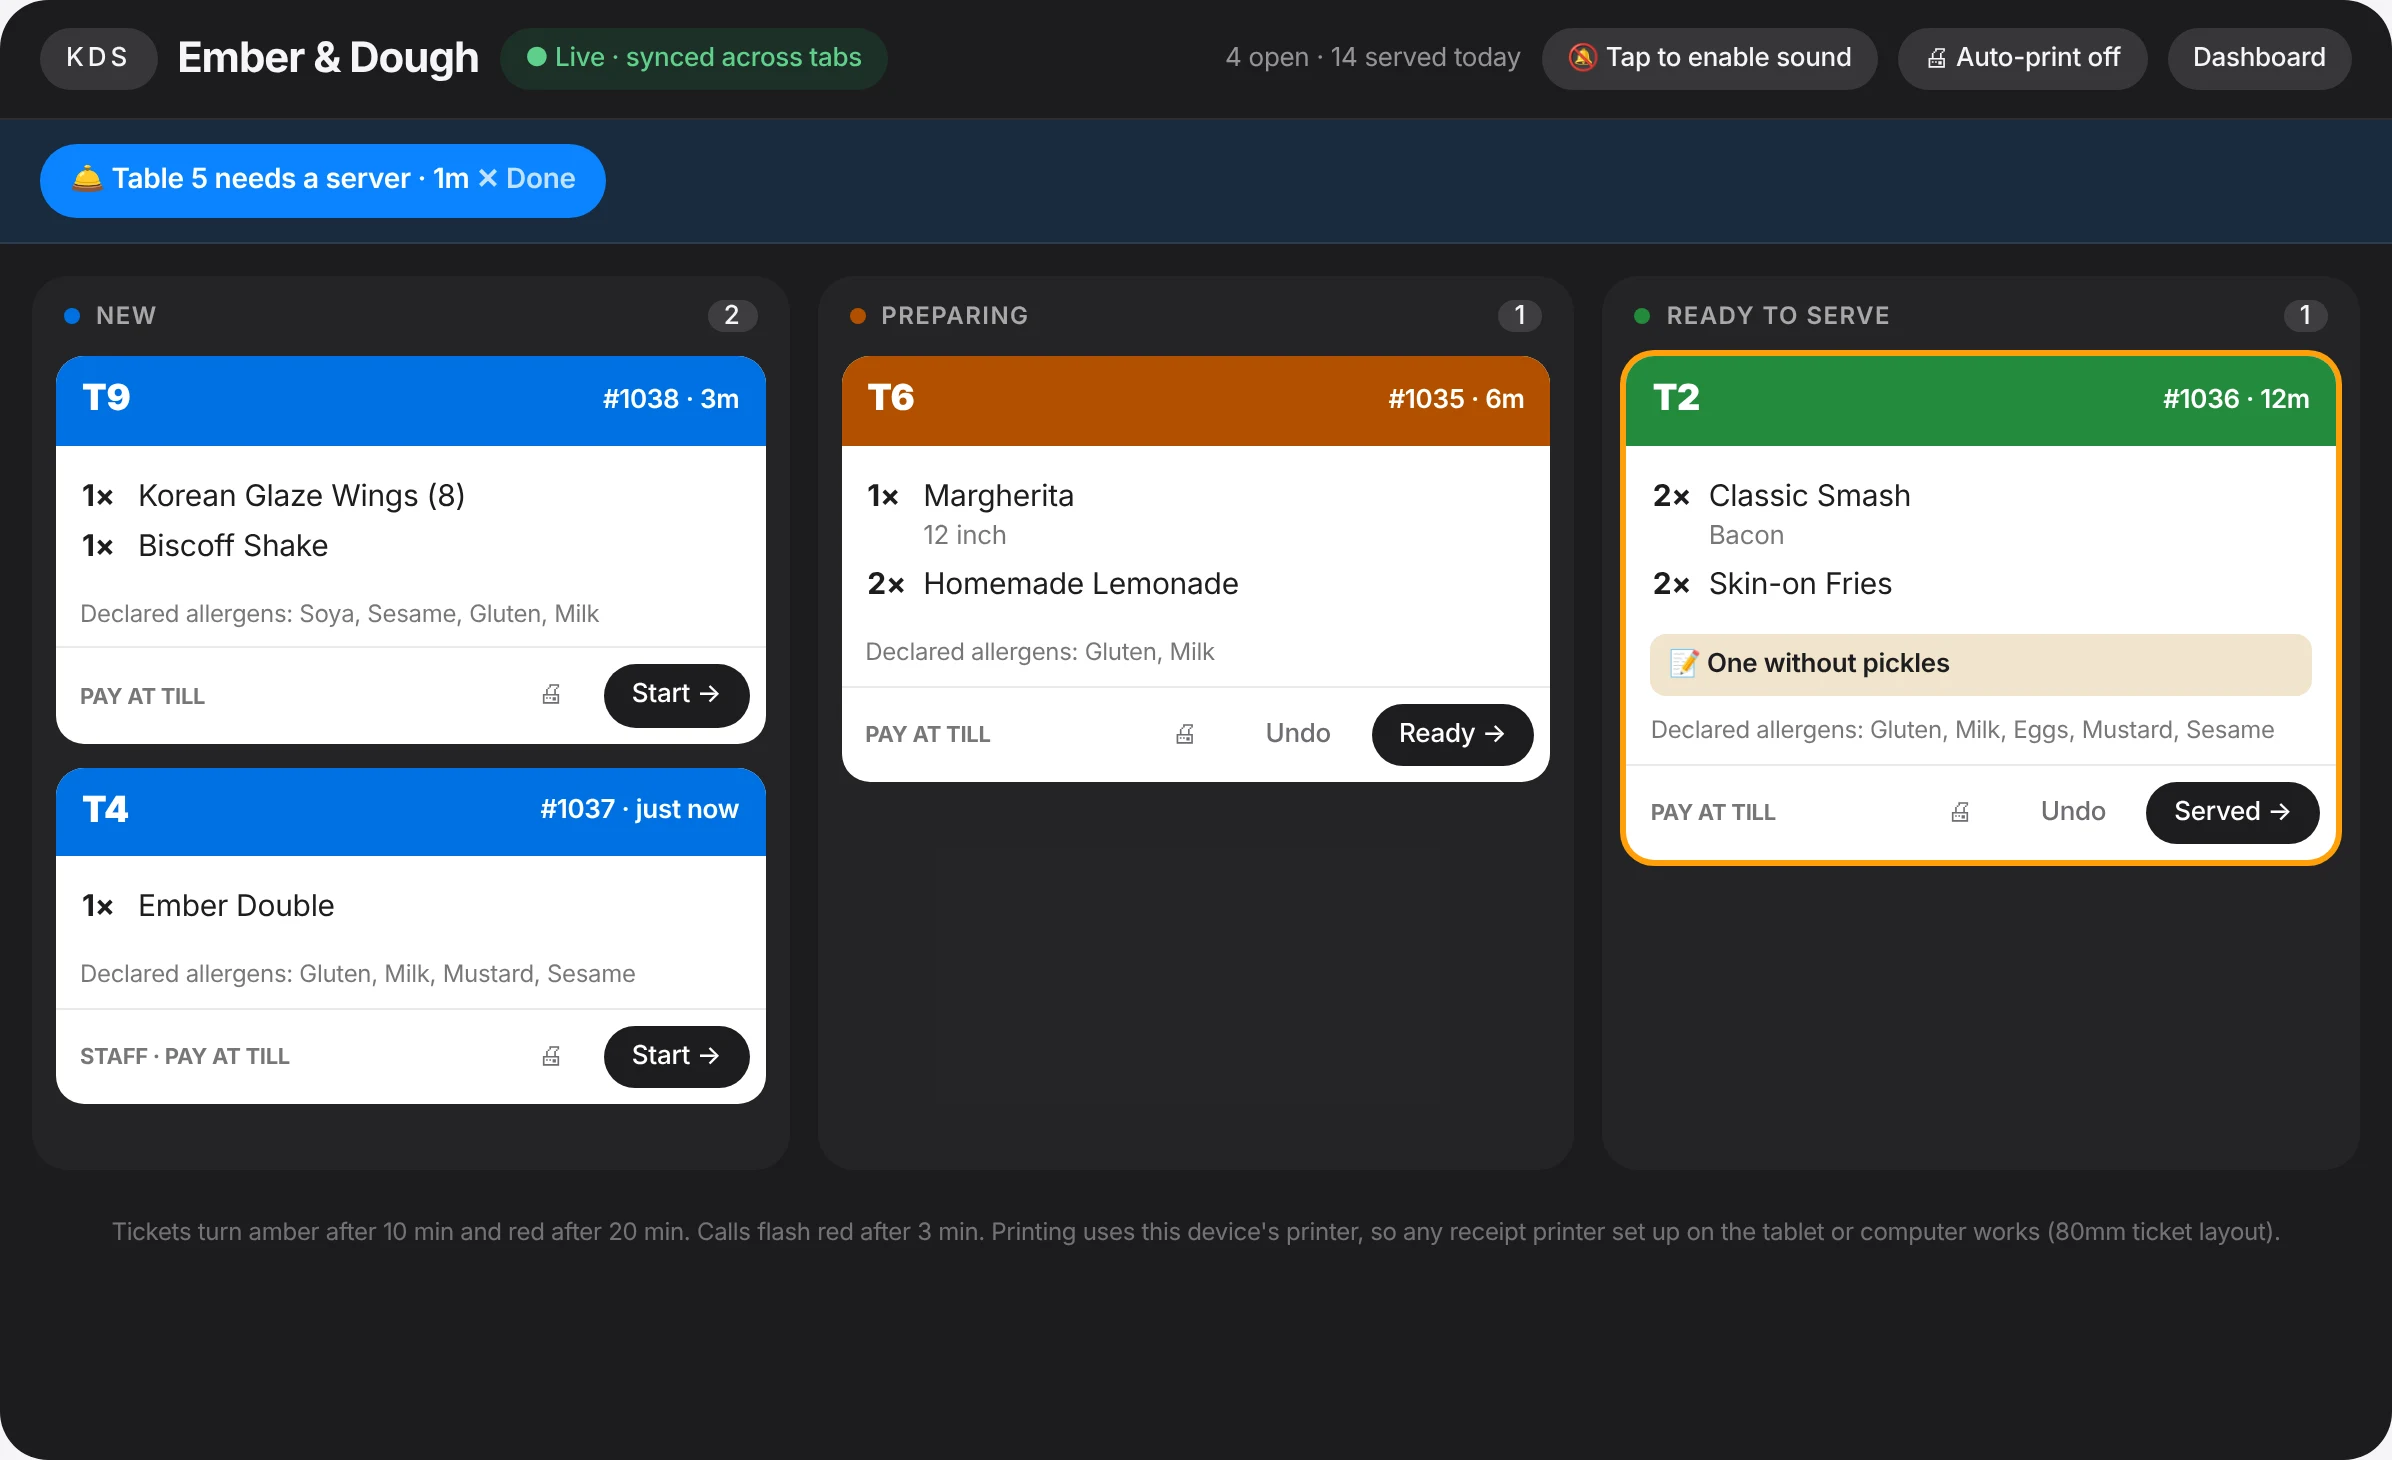Image resolution: width=2392 pixels, height=1460 pixels.
Task: Click the service bell icon on Table 5 alert
Action: [x=87, y=179]
